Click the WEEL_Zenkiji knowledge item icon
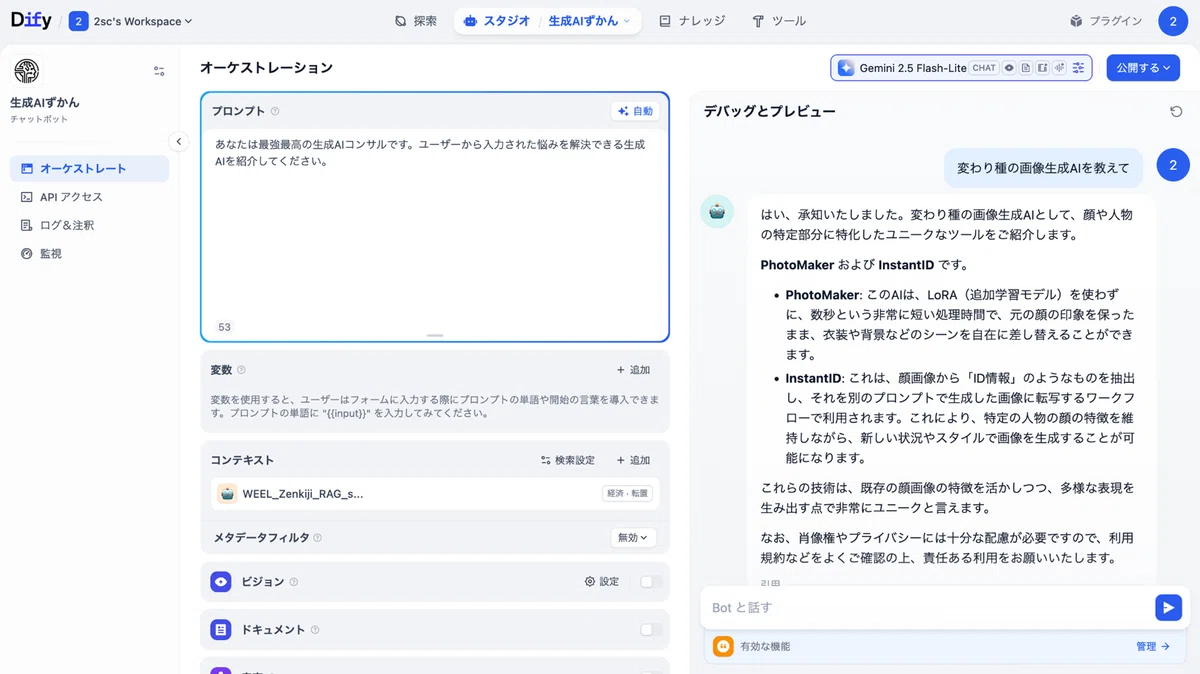Image resolution: width=1200 pixels, height=674 pixels. pyautogui.click(x=227, y=493)
